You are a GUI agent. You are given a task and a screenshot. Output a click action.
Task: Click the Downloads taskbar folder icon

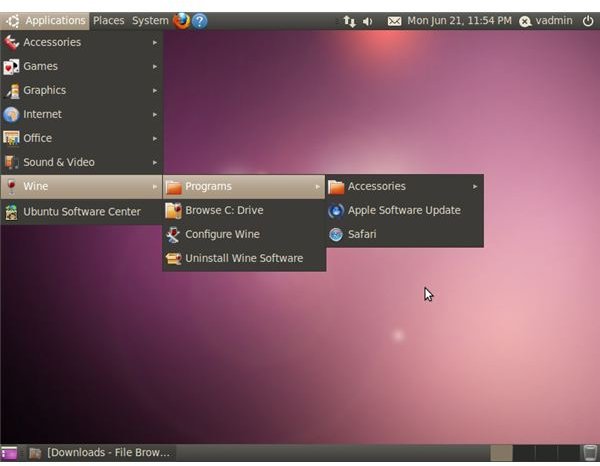[x=35, y=453]
